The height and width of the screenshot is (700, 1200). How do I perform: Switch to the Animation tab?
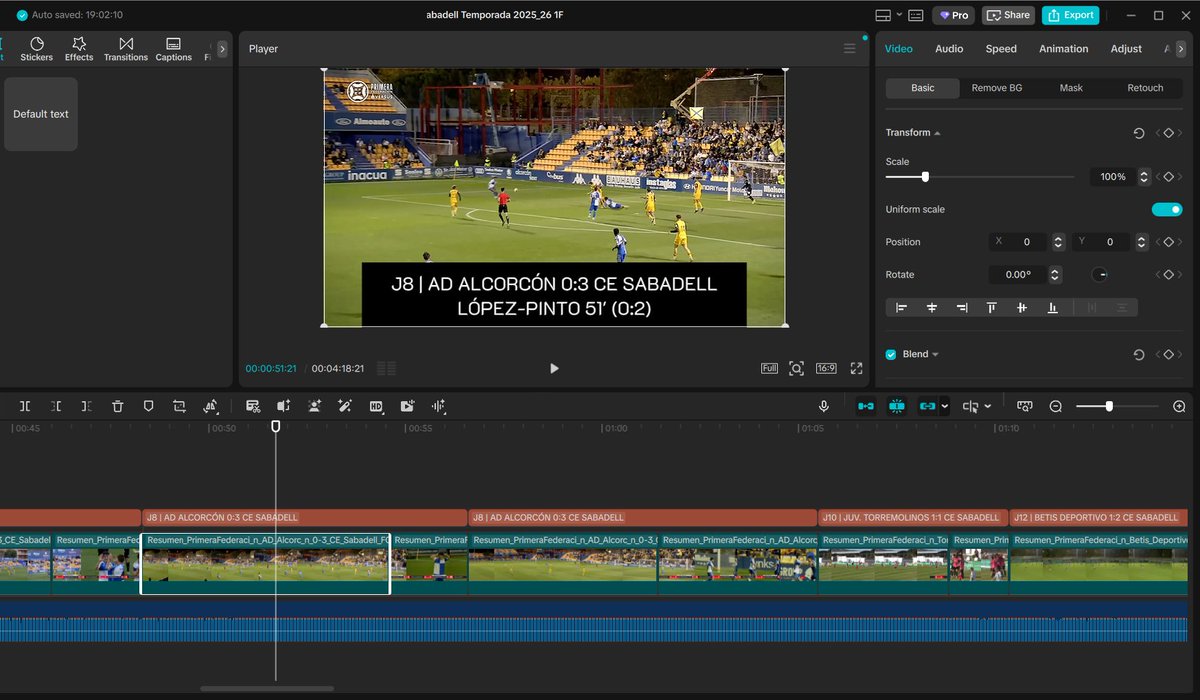[1063, 48]
